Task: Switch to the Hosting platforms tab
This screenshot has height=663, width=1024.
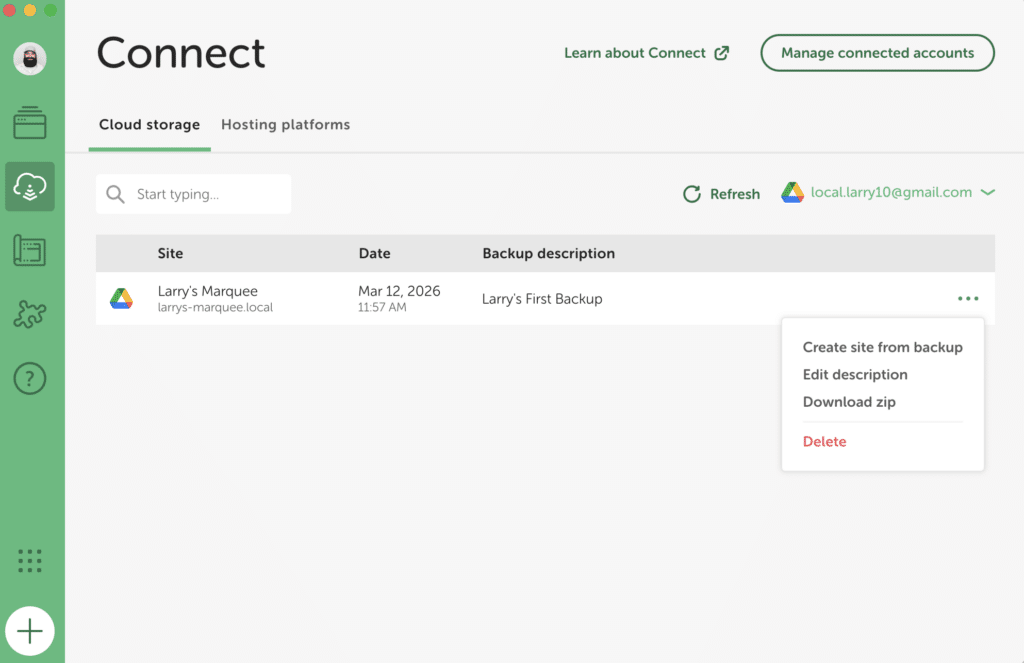Action: [x=285, y=125]
